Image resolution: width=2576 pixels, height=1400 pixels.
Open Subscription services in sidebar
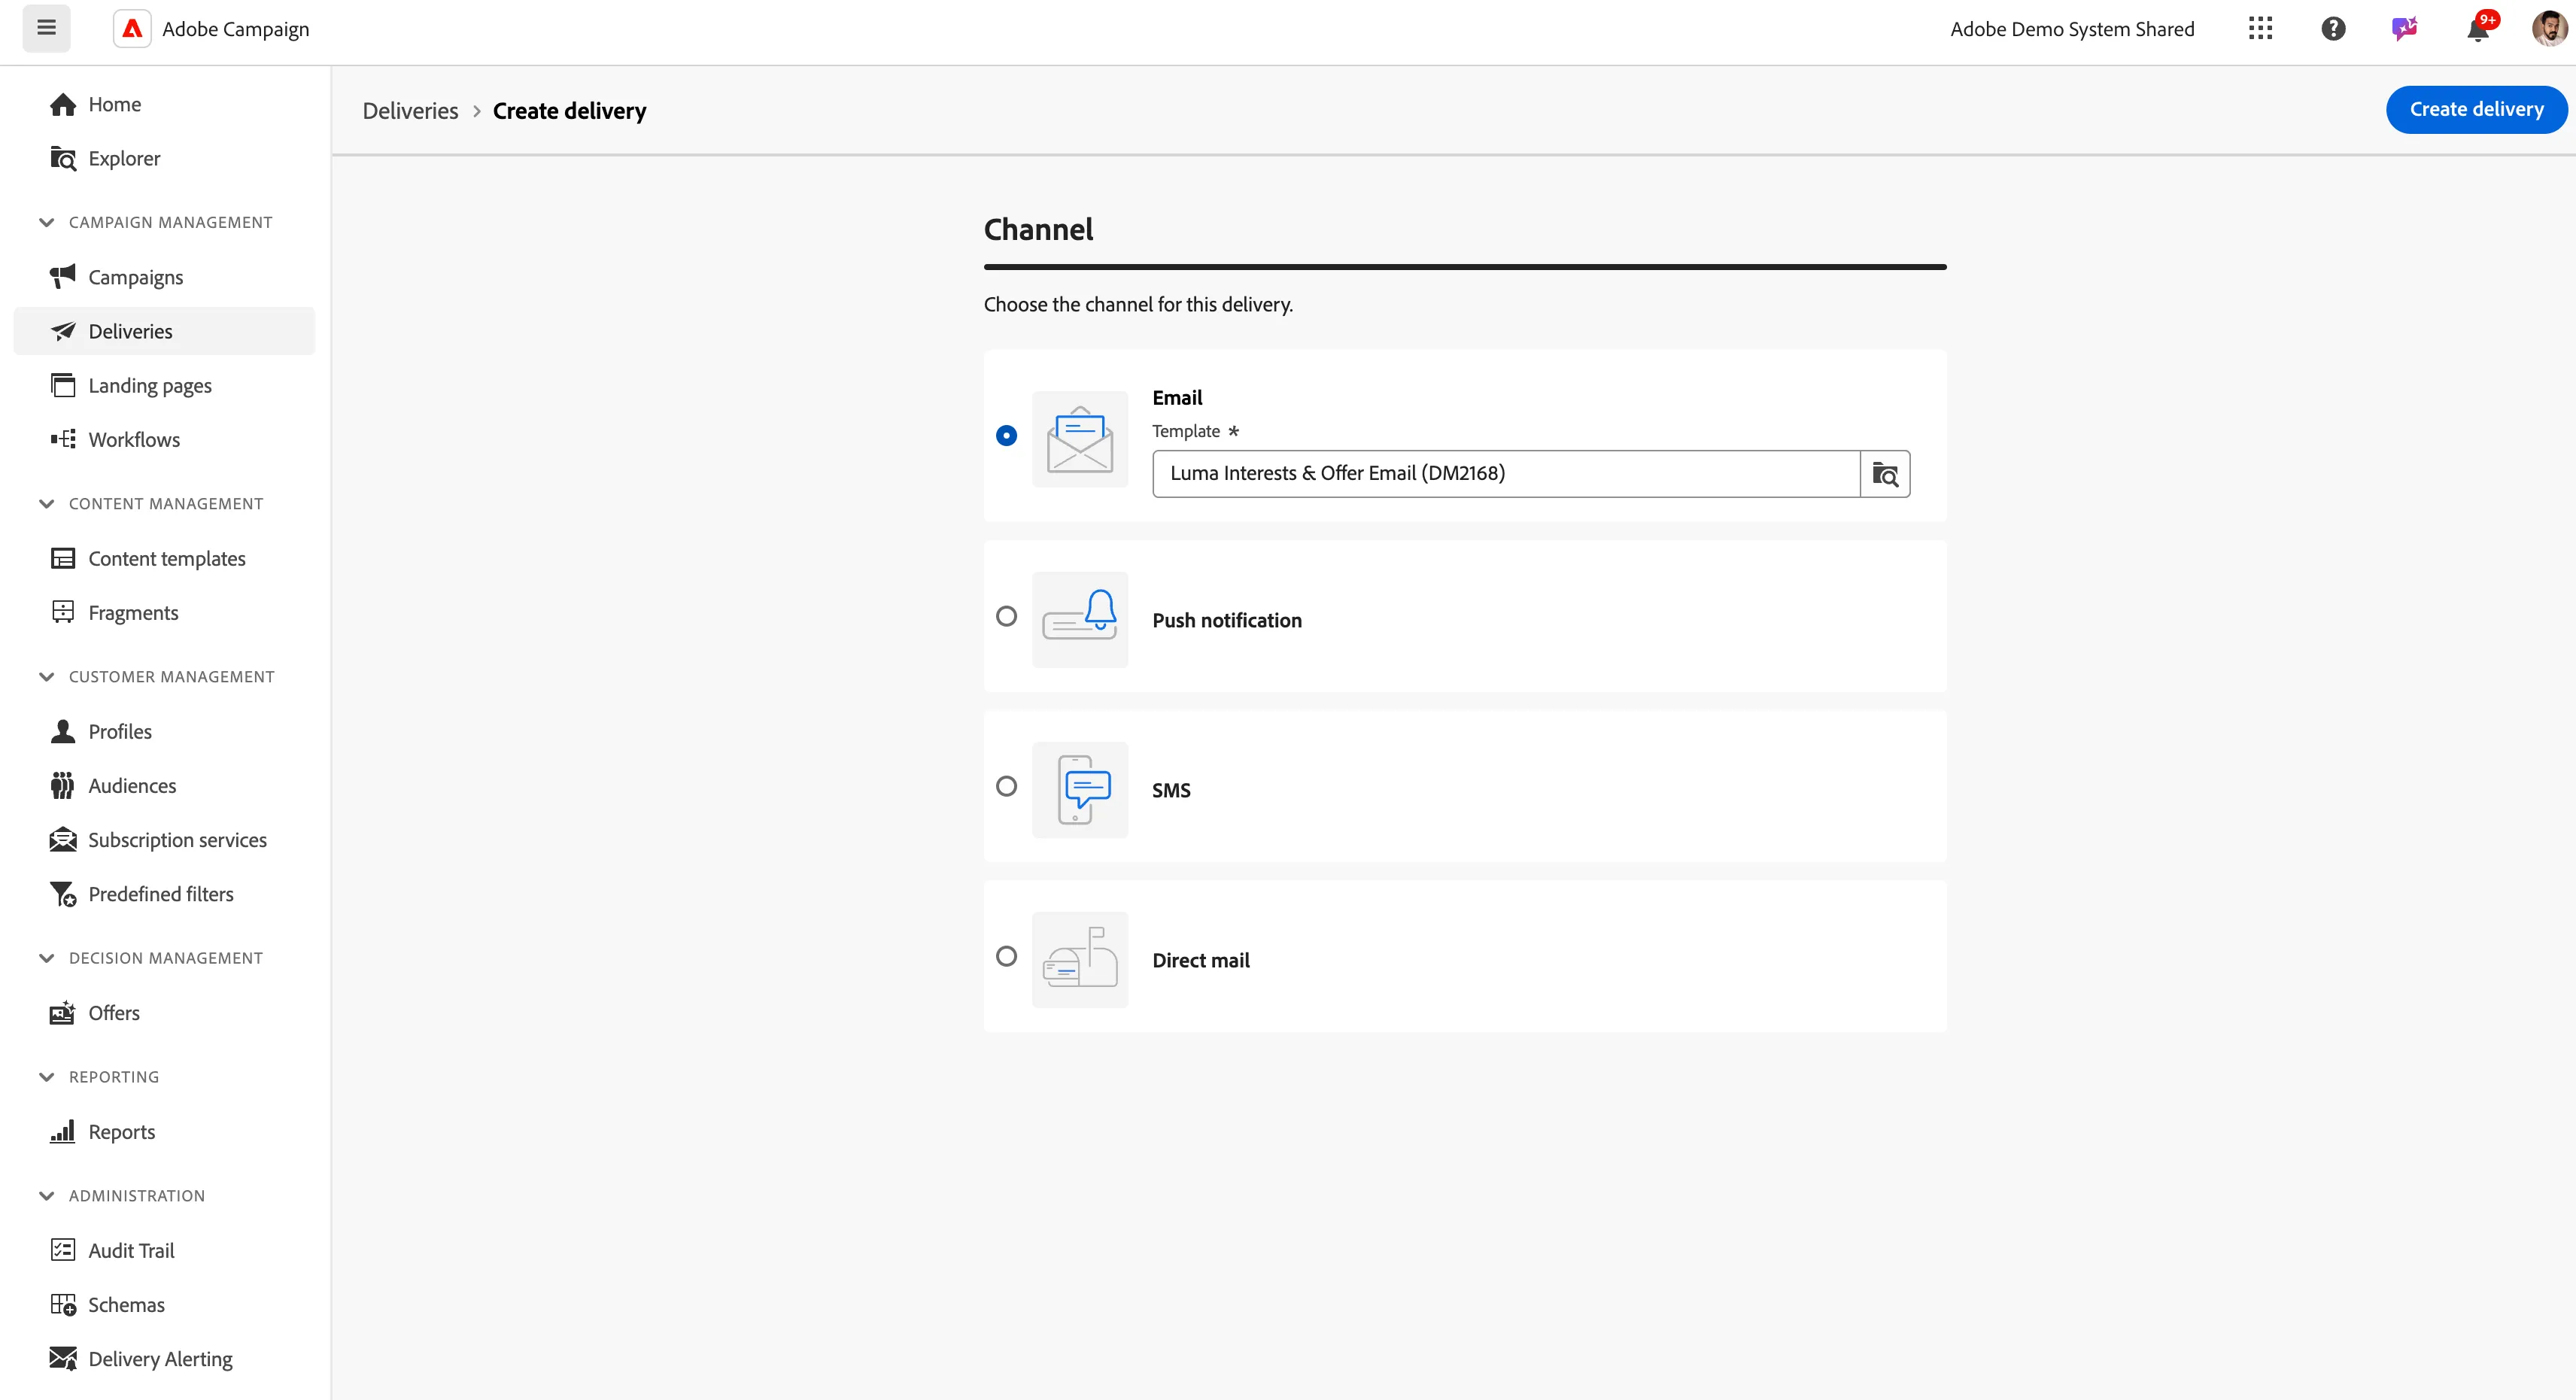pos(164,840)
